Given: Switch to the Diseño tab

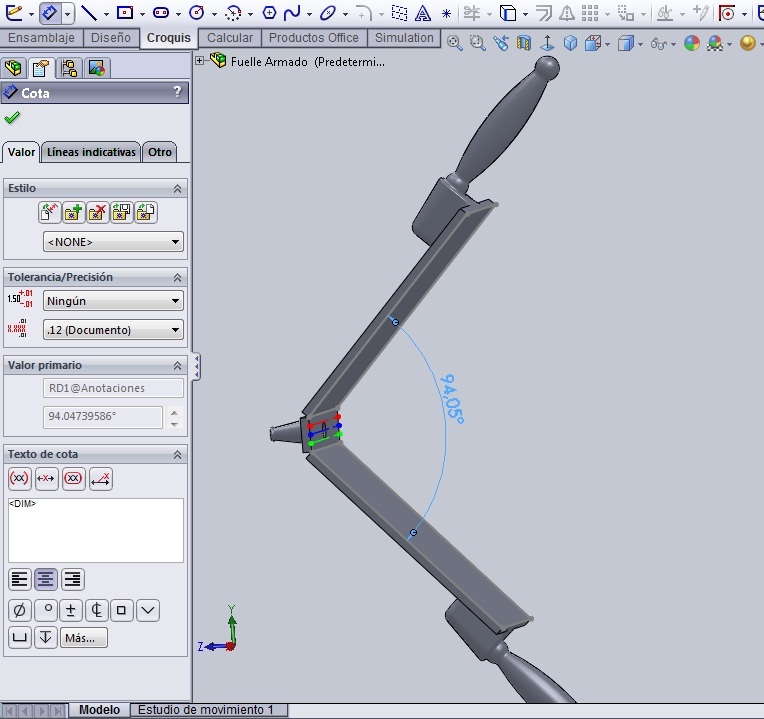Looking at the screenshot, I should click(x=111, y=38).
